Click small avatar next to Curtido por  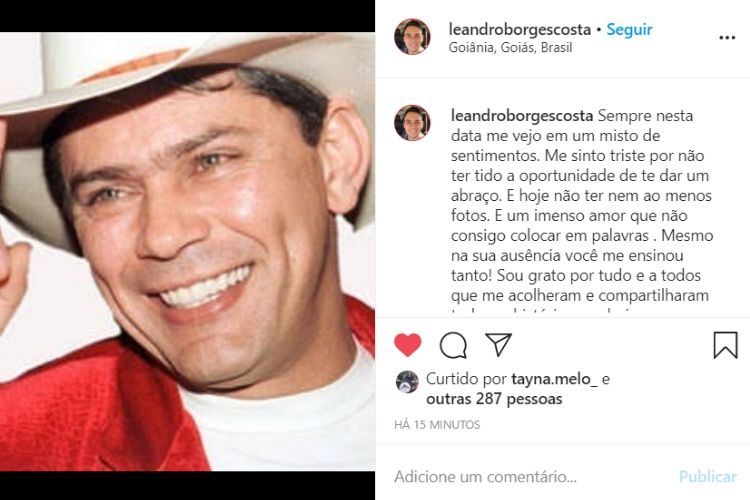tap(407, 382)
